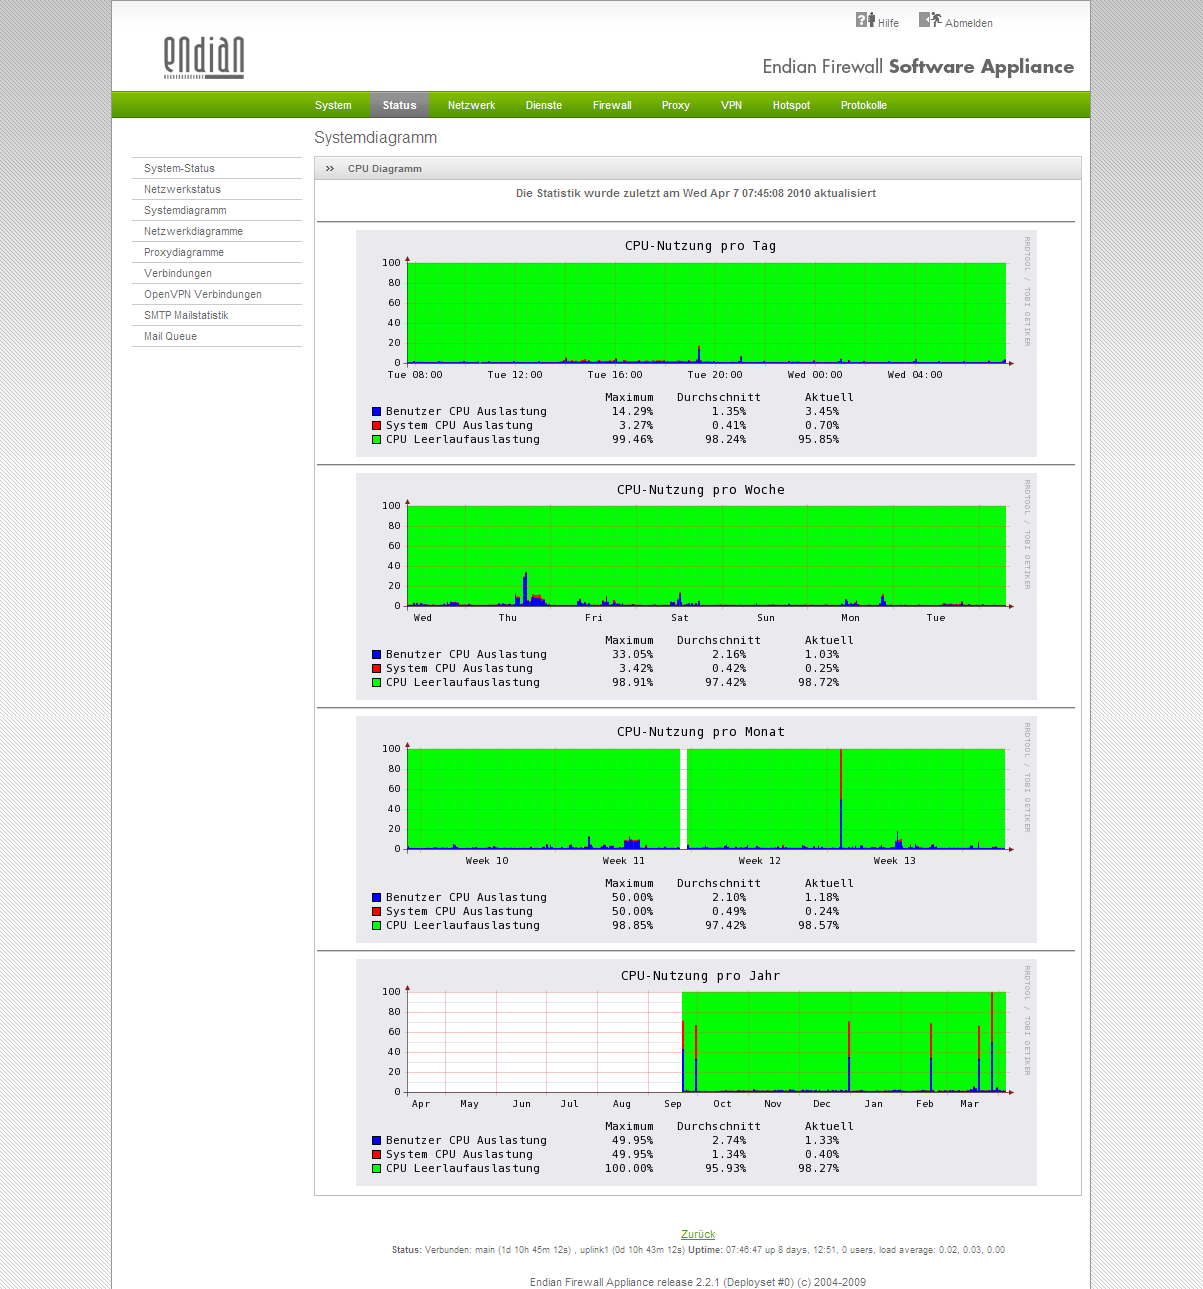Screen dimensions: 1203x1289
Task: Open the Netzwerk menu tab
Action: [x=471, y=105]
